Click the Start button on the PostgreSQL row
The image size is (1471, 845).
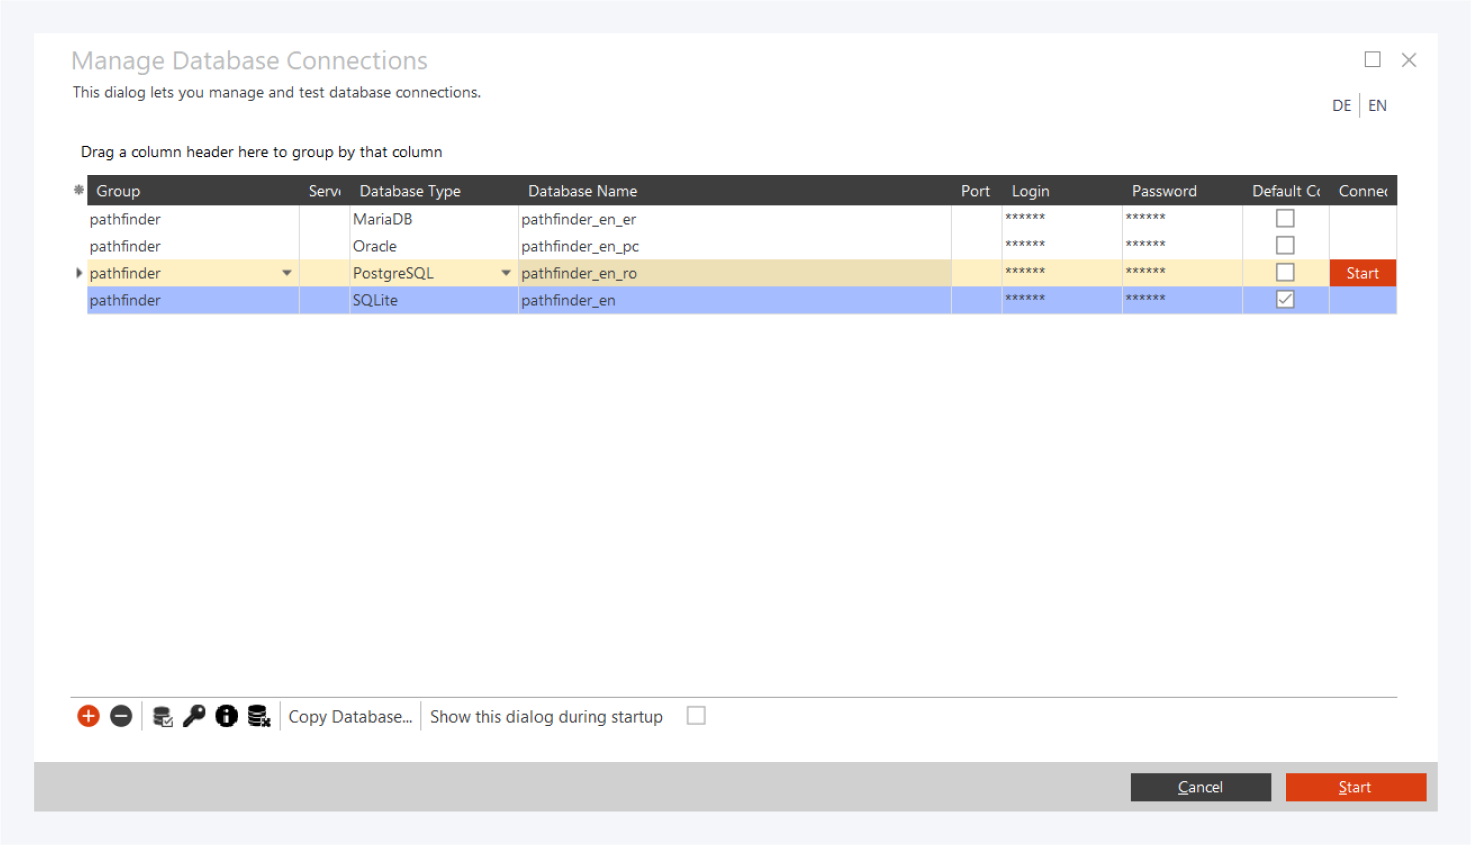[1362, 272]
